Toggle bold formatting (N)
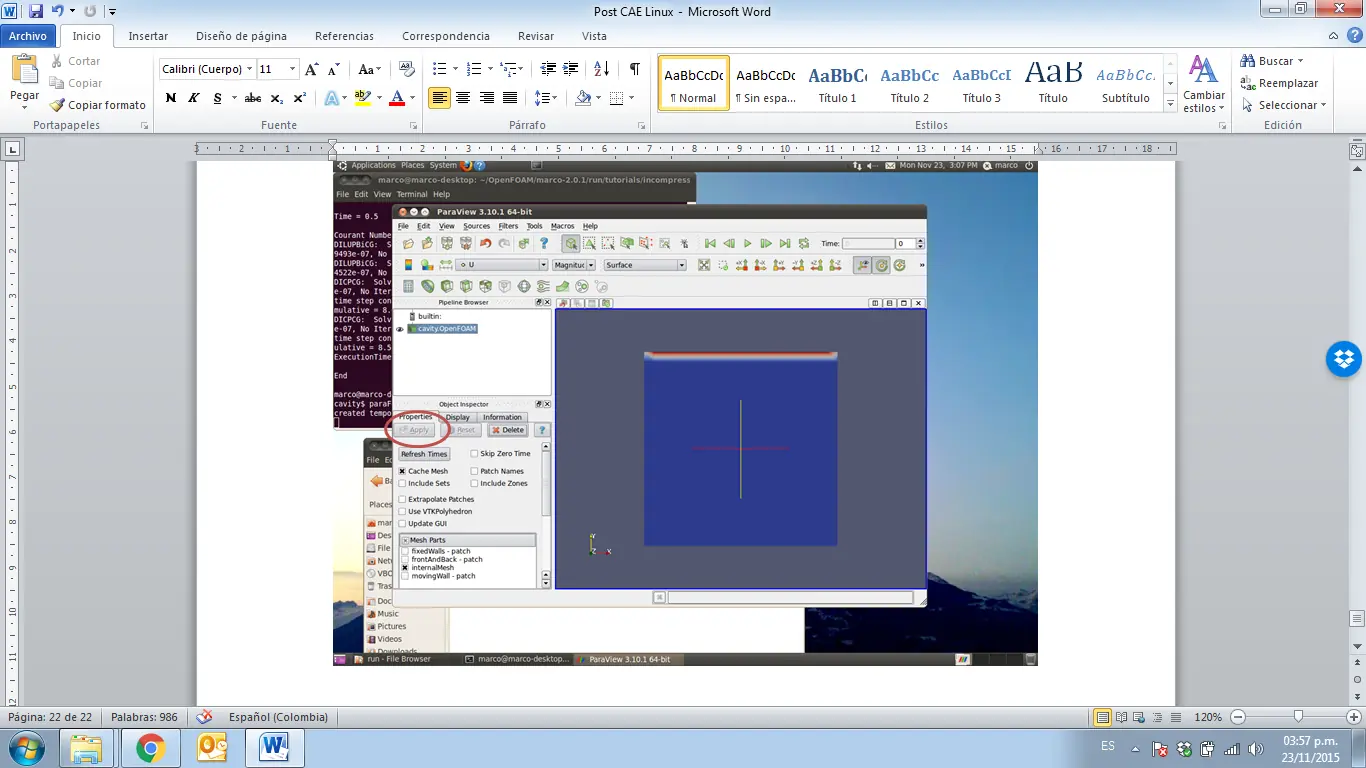The width and height of the screenshot is (1366, 768). pyautogui.click(x=171, y=98)
